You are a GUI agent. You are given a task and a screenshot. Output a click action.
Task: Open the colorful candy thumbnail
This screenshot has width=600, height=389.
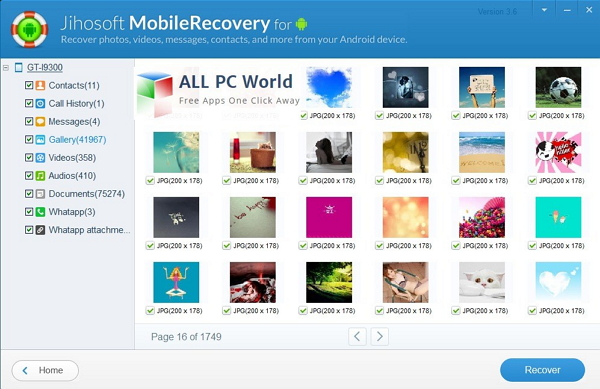tap(482, 217)
